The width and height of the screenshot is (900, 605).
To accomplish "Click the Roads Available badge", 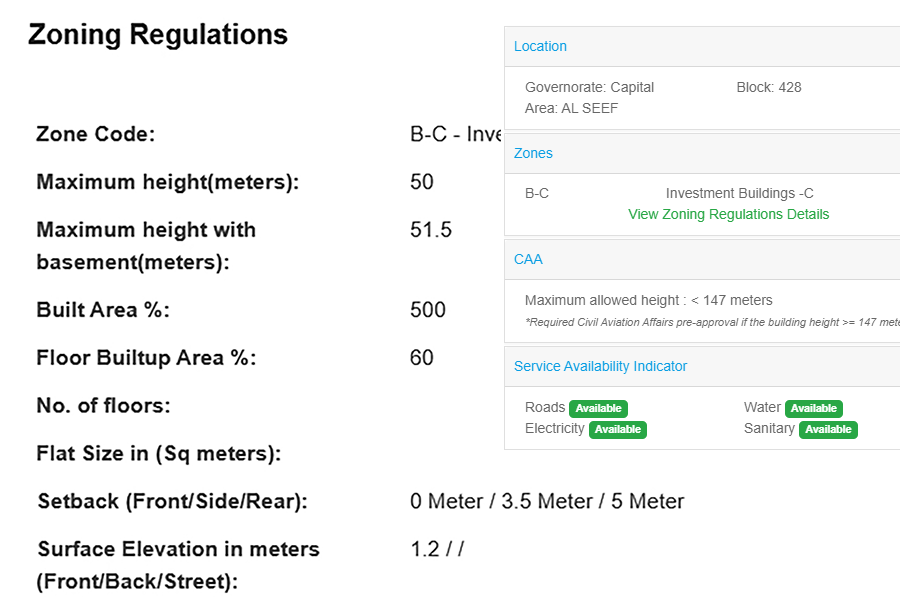I will click(x=598, y=408).
